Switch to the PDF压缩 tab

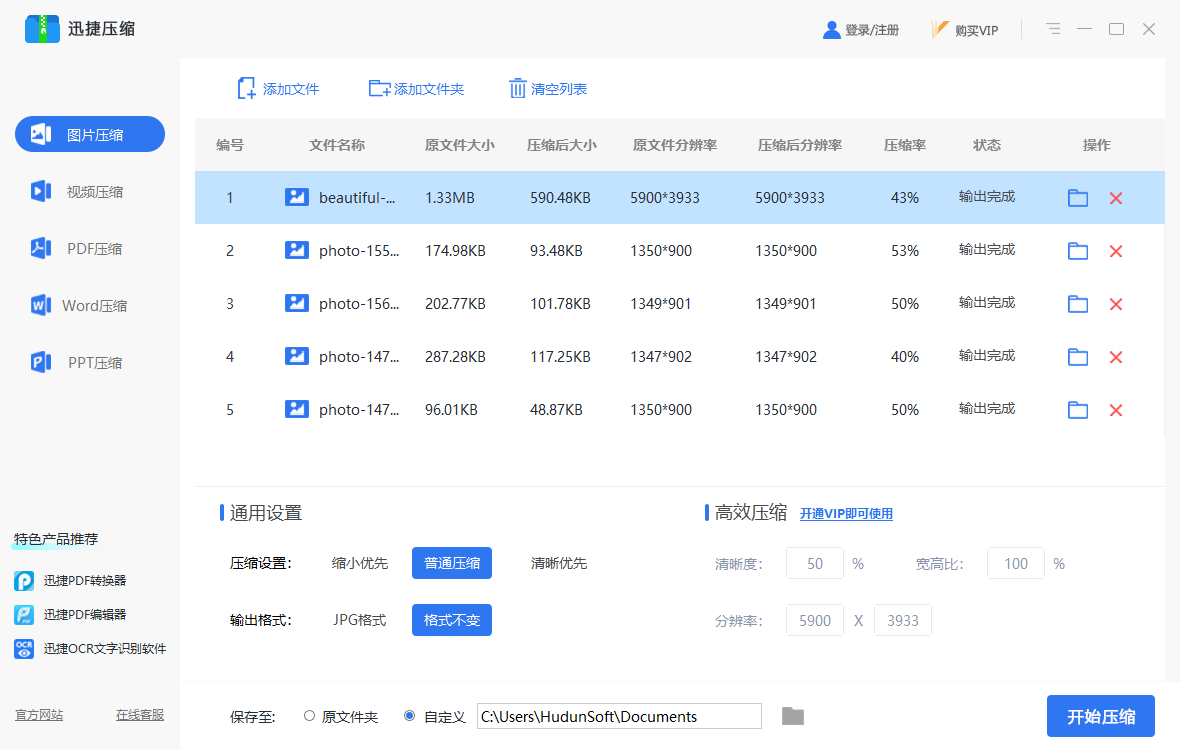pos(90,248)
